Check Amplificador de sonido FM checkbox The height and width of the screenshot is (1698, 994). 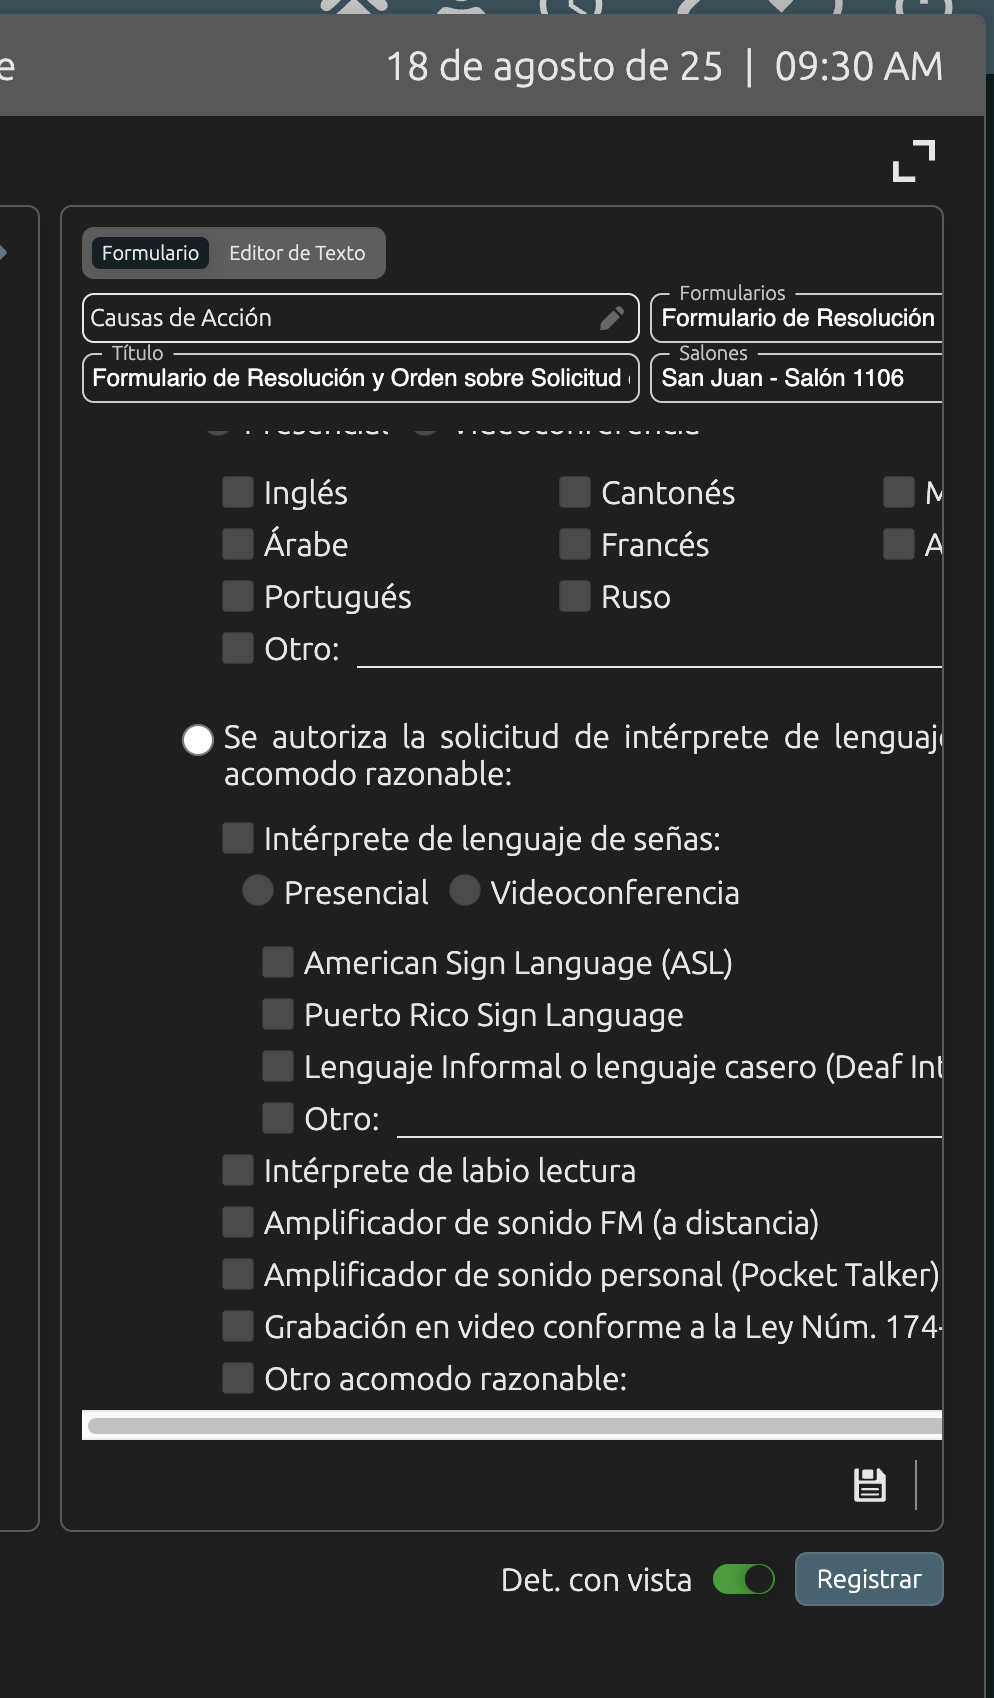(238, 1222)
